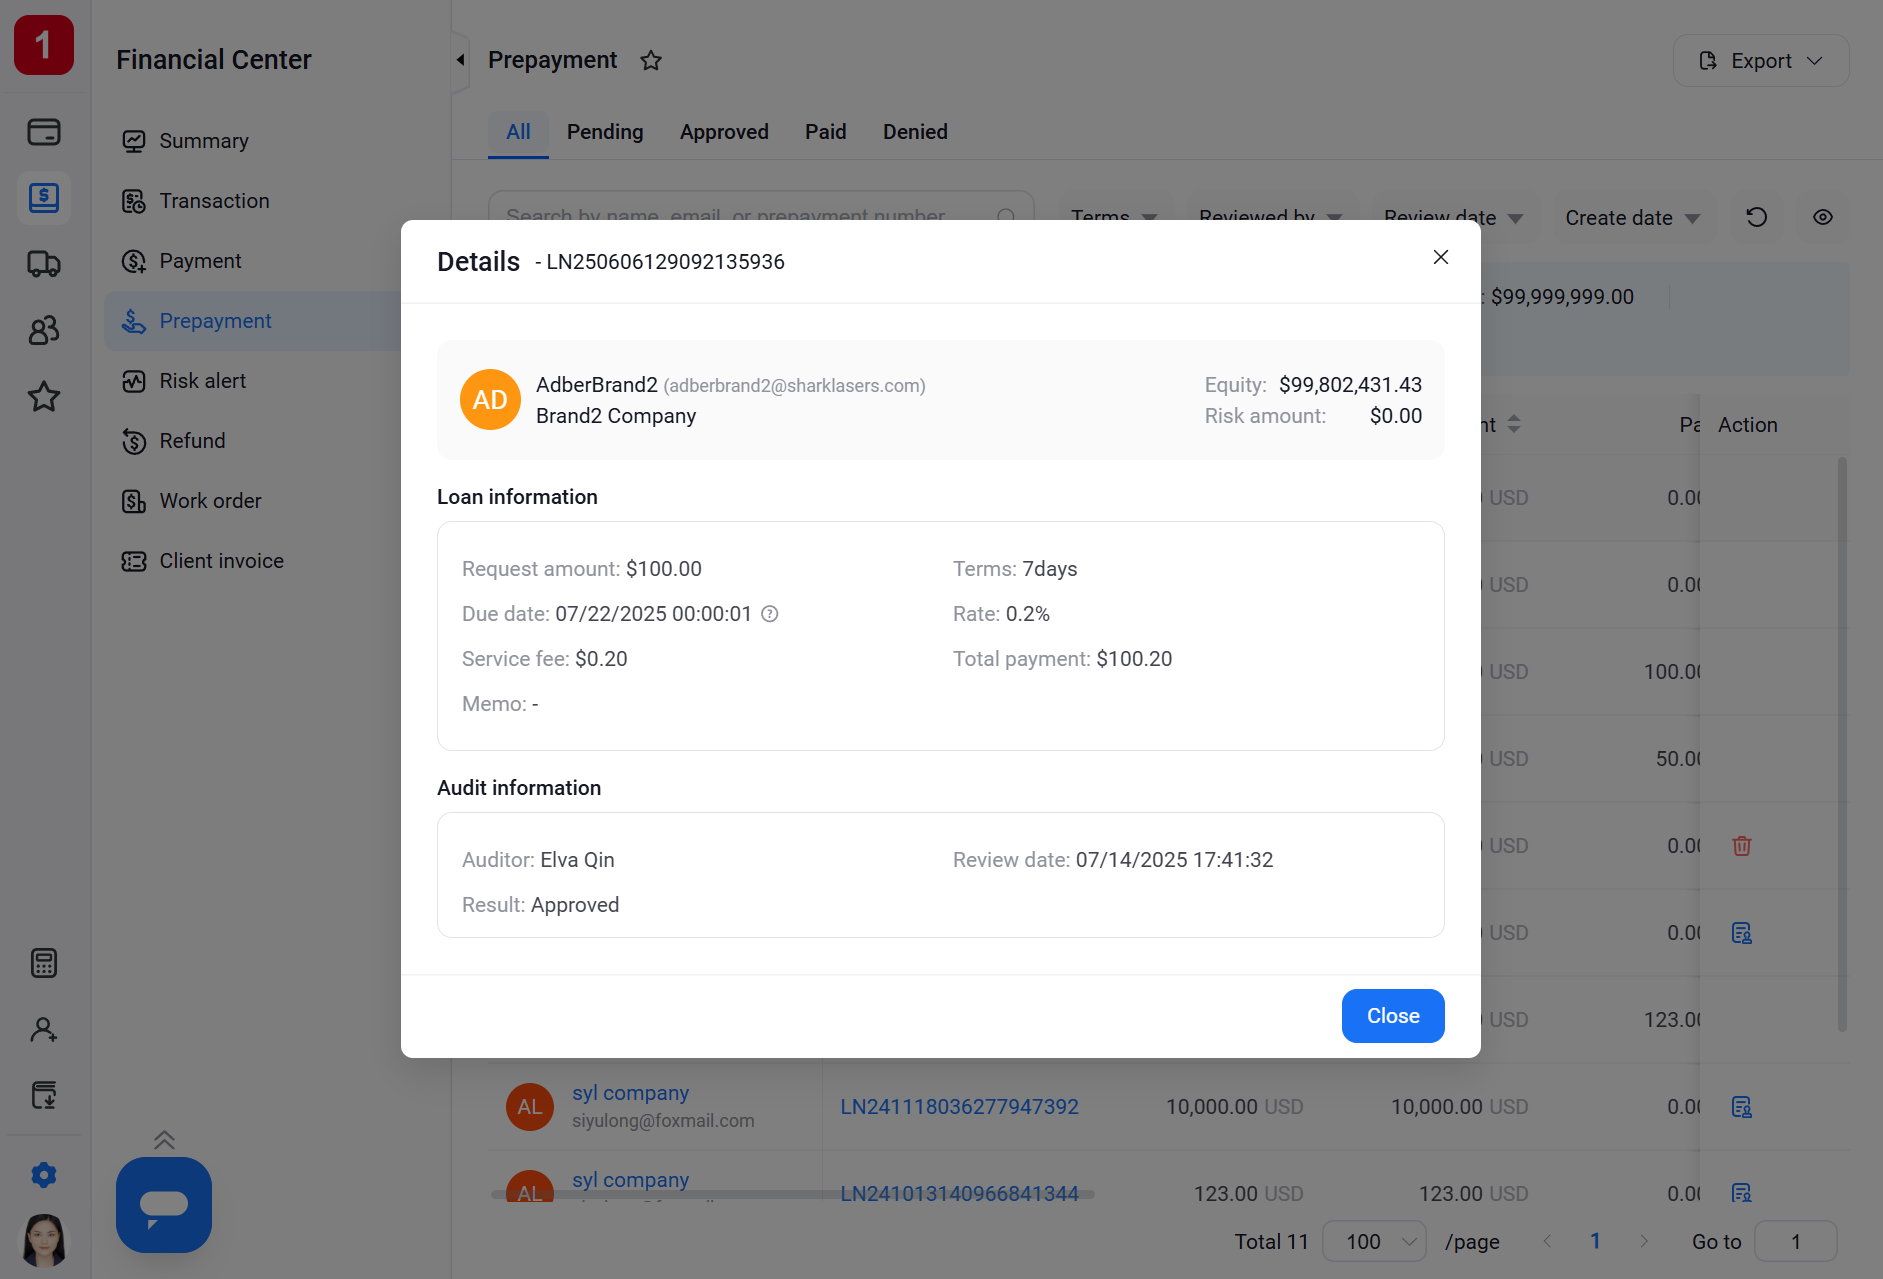Close the Details dialog with X icon
This screenshot has width=1883, height=1279.
click(1441, 257)
